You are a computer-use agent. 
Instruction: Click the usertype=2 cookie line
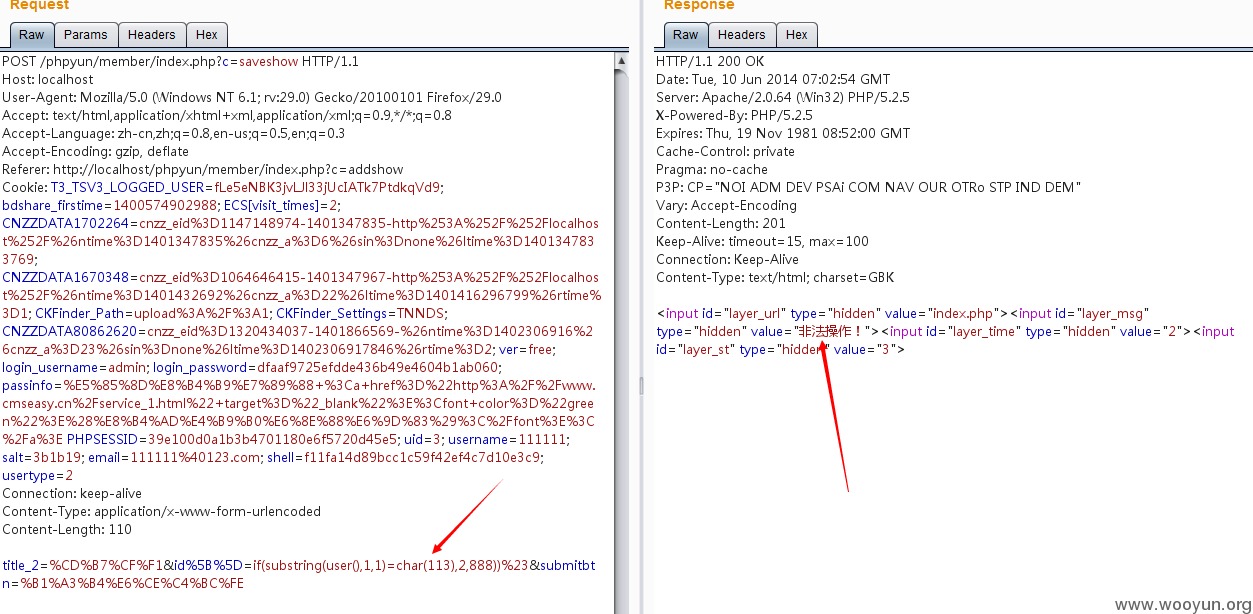click(38, 475)
